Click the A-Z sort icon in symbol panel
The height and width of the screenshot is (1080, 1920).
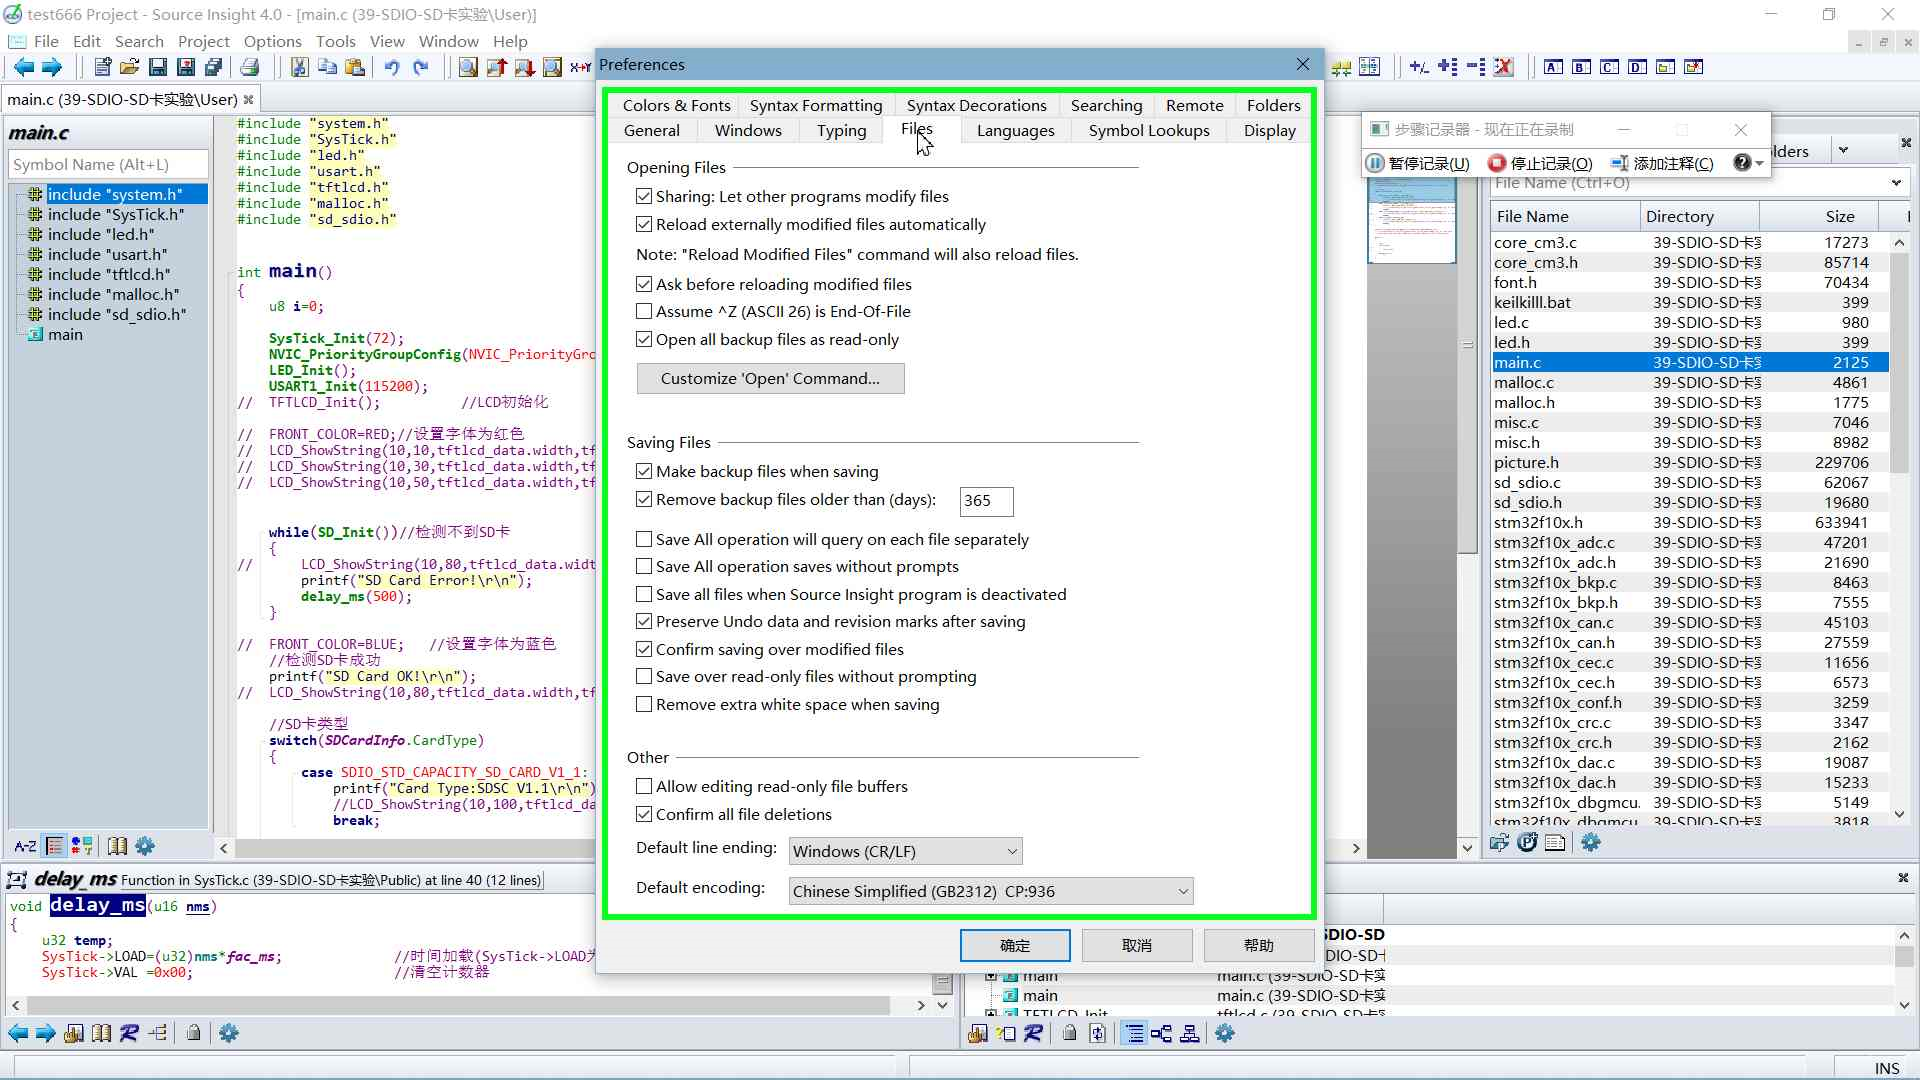click(25, 846)
